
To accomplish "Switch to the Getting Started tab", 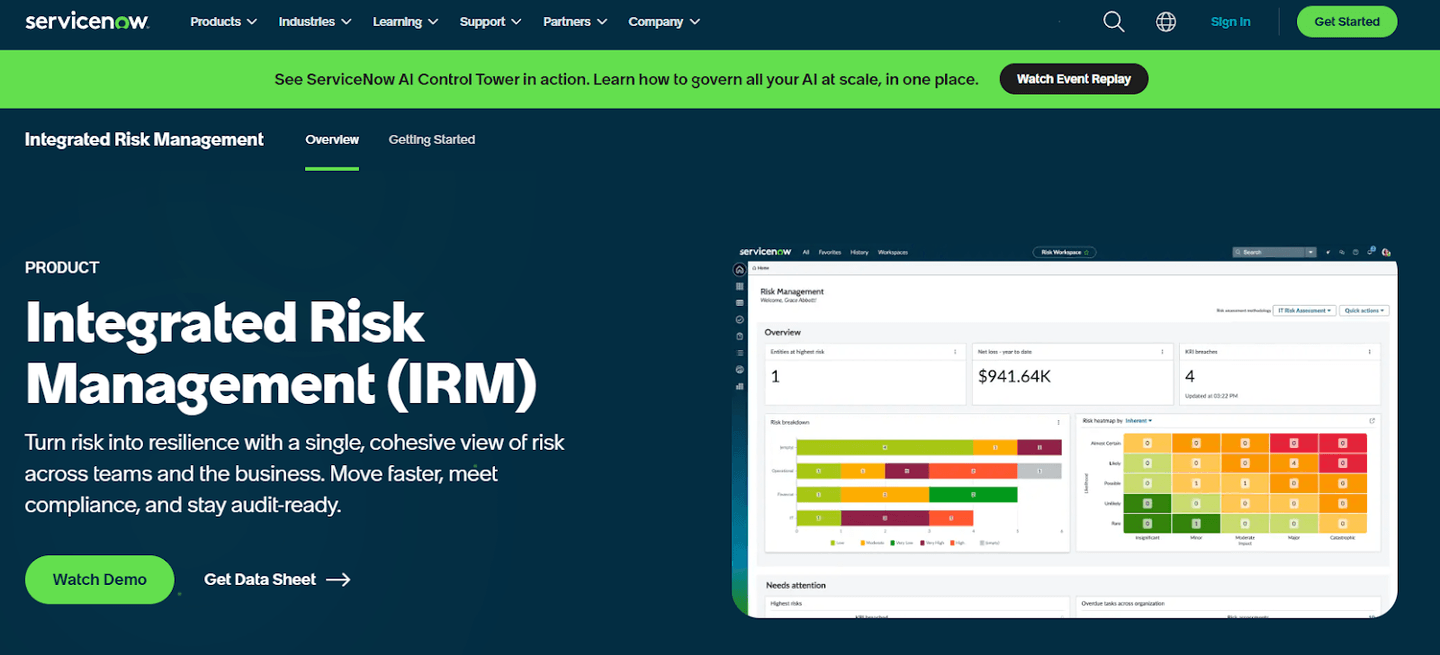I will click(x=432, y=140).
